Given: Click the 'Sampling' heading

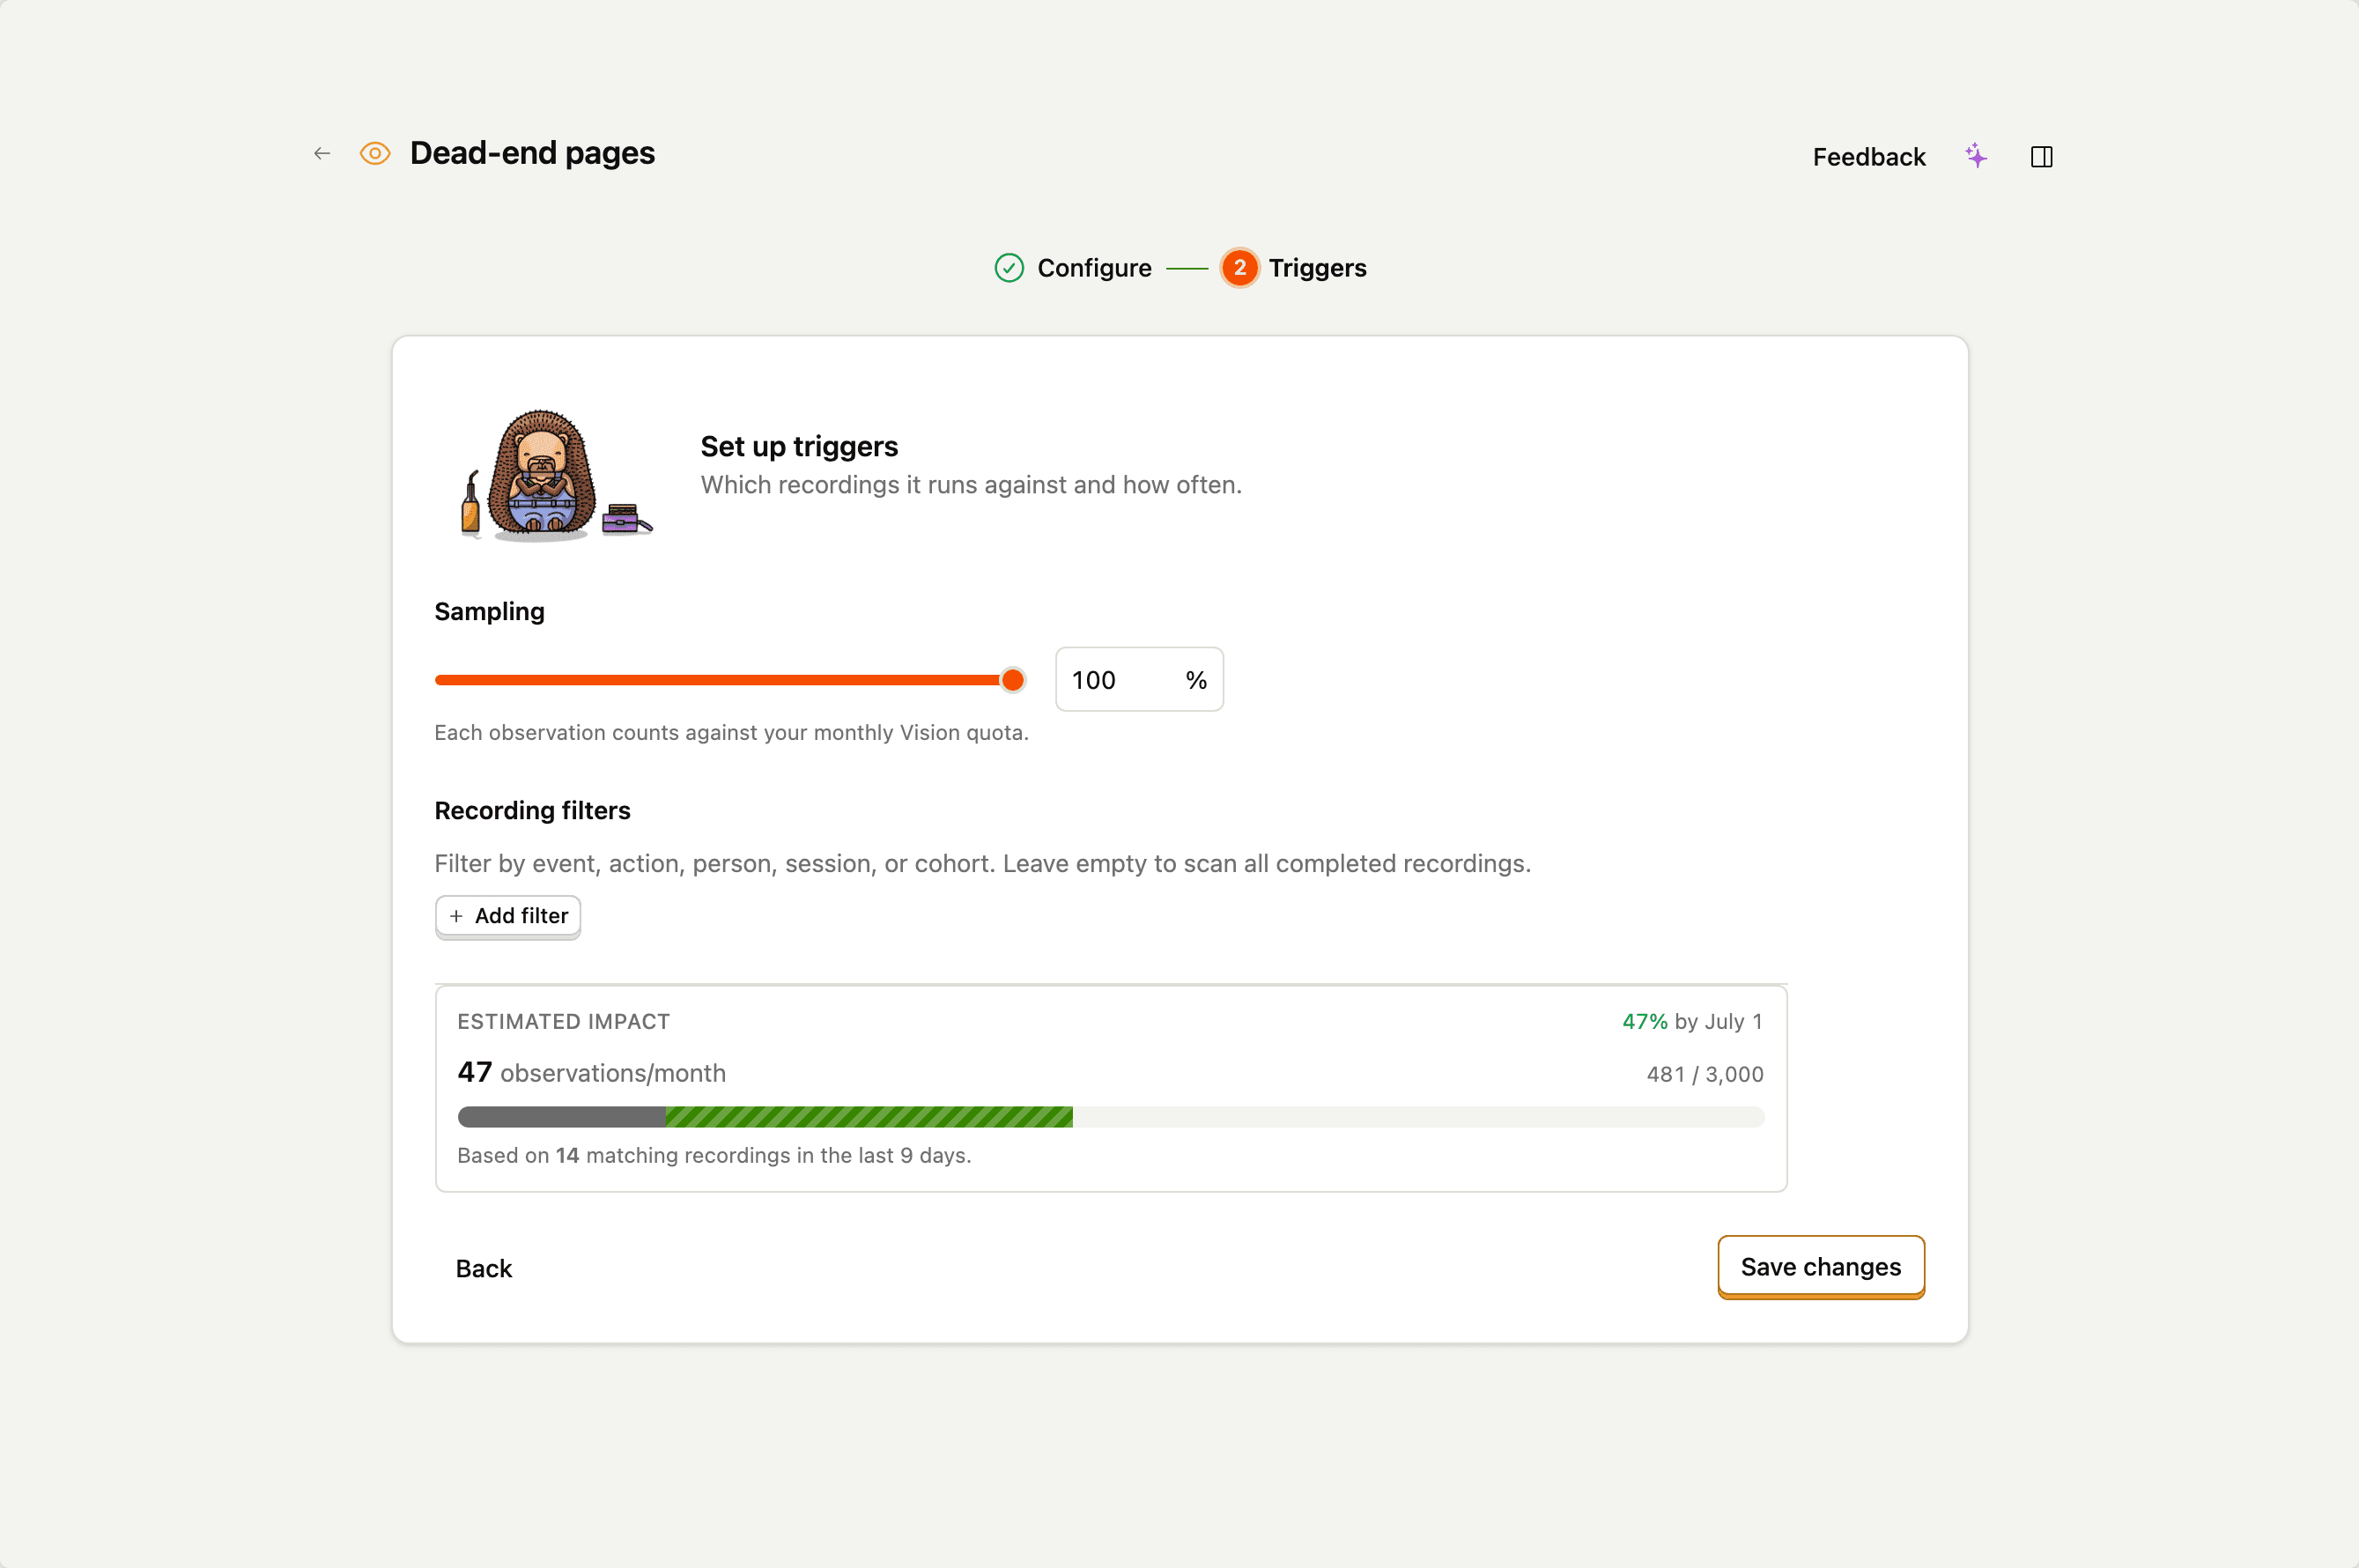Looking at the screenshot, I should coord(489,611).
